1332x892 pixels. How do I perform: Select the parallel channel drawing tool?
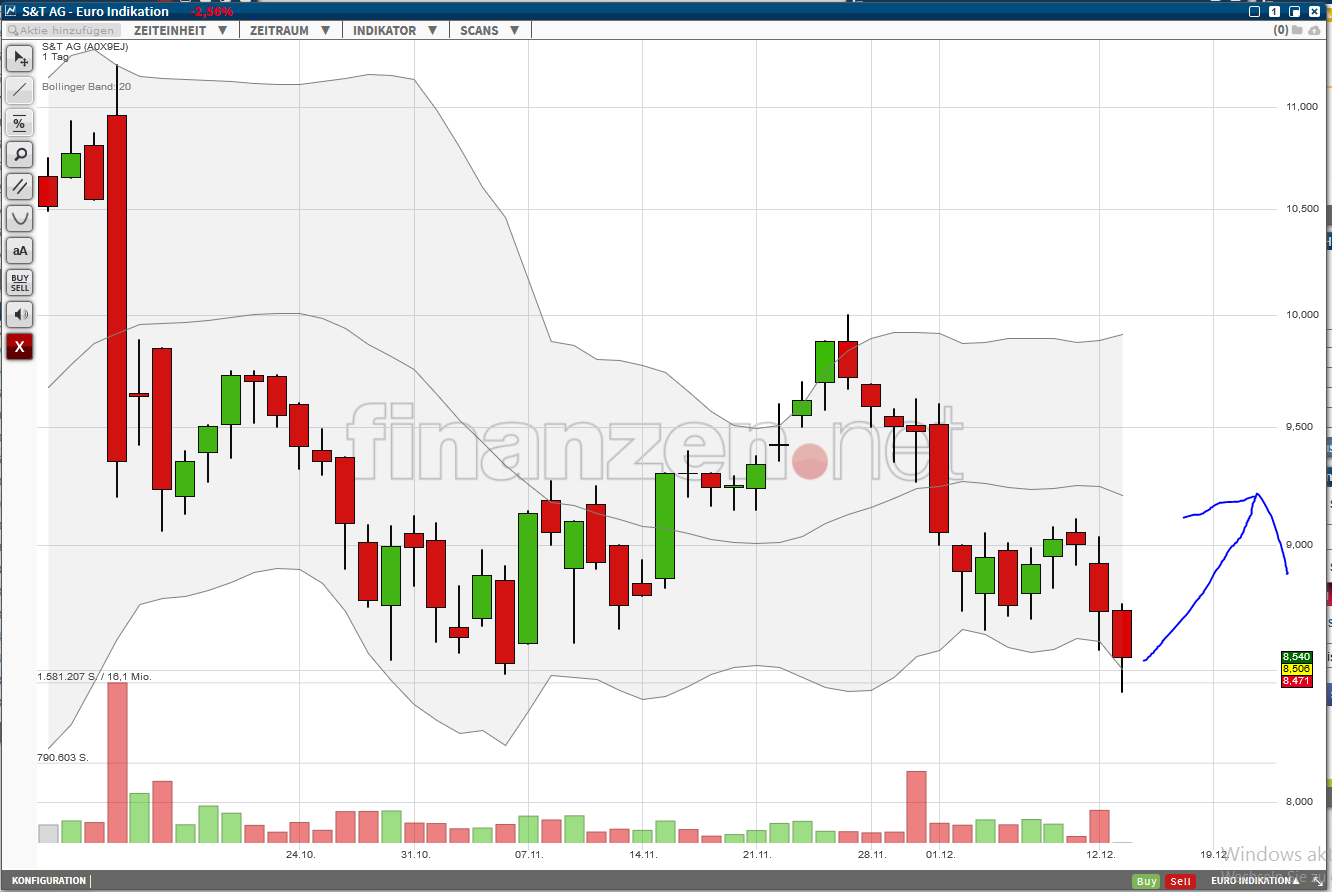tap(19, 186)
